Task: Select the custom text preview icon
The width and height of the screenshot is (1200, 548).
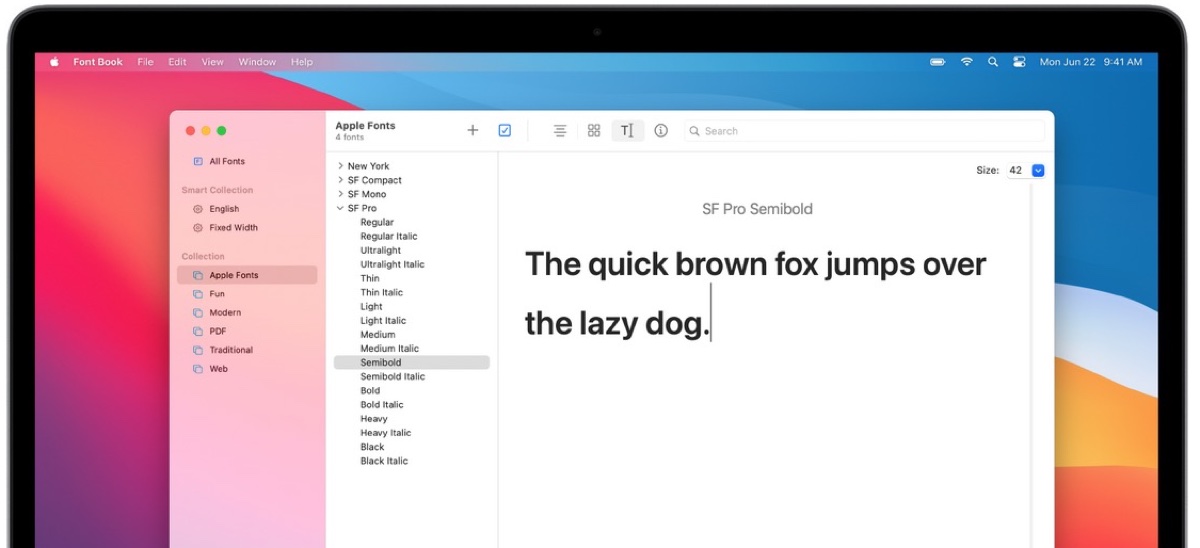Action: pos(627,131)
